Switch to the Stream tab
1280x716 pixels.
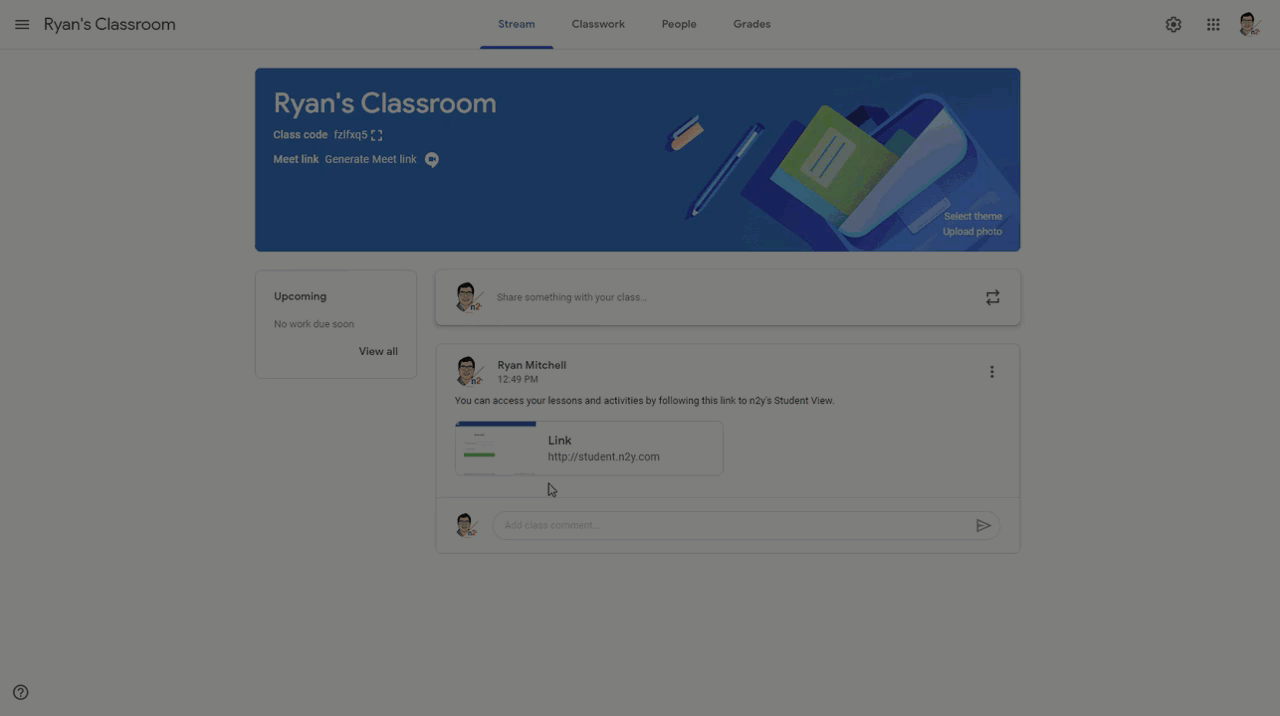[516, 24]
